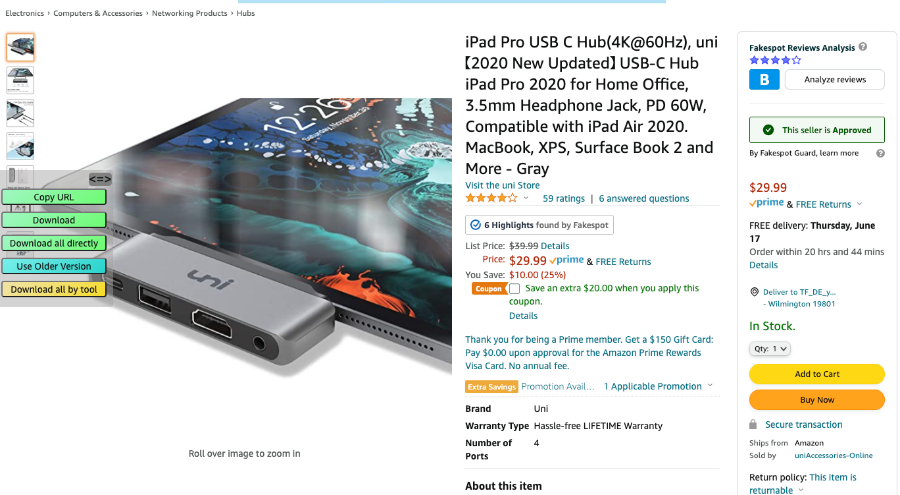Open the Visit the uni Store link
Viewport: 900px width, 495px height.
tap(502, 185)
